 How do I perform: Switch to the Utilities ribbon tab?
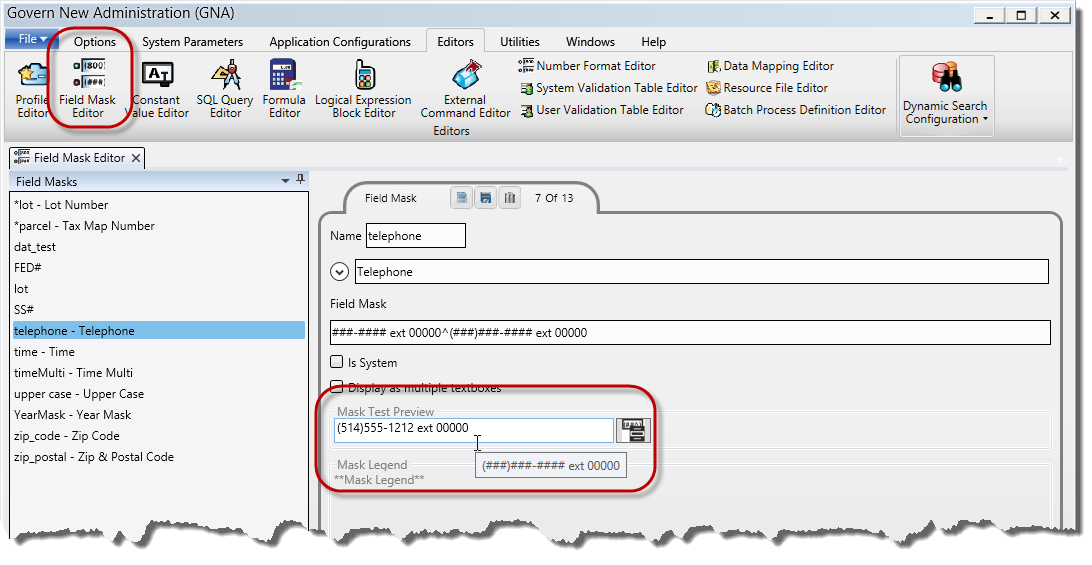click(x=519, y=42)
